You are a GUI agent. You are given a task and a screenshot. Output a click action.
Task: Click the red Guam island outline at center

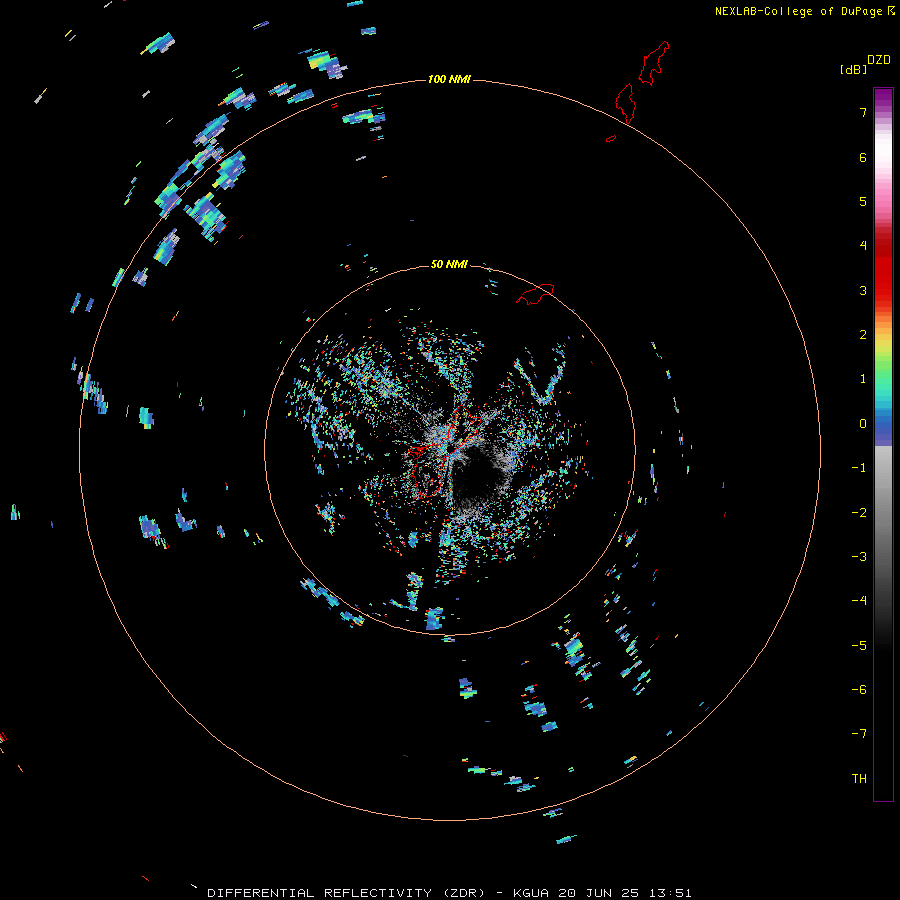445,453
